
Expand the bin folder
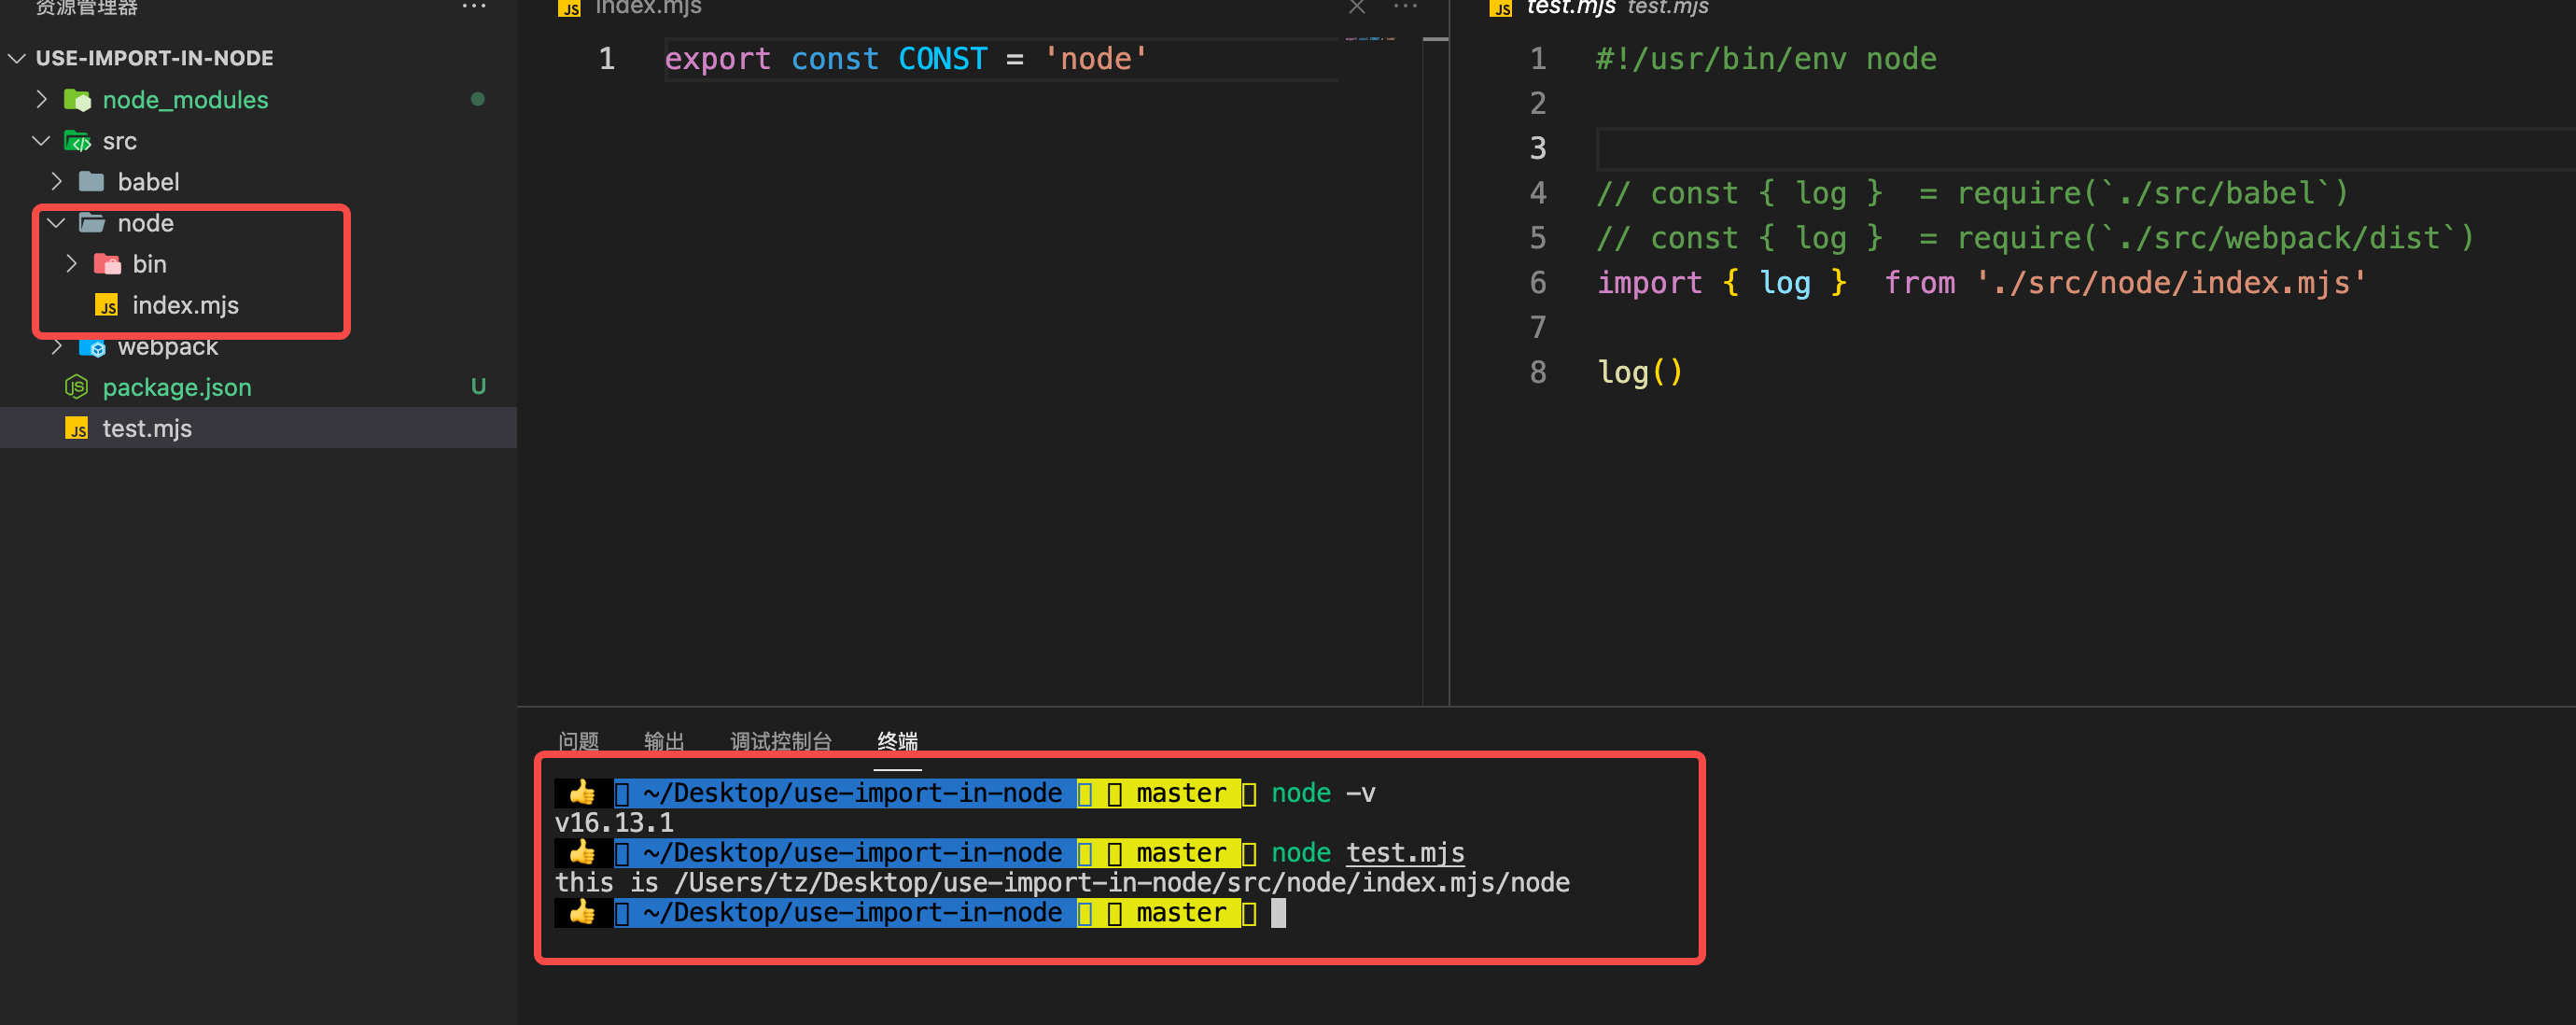click(x=71, y=263)
